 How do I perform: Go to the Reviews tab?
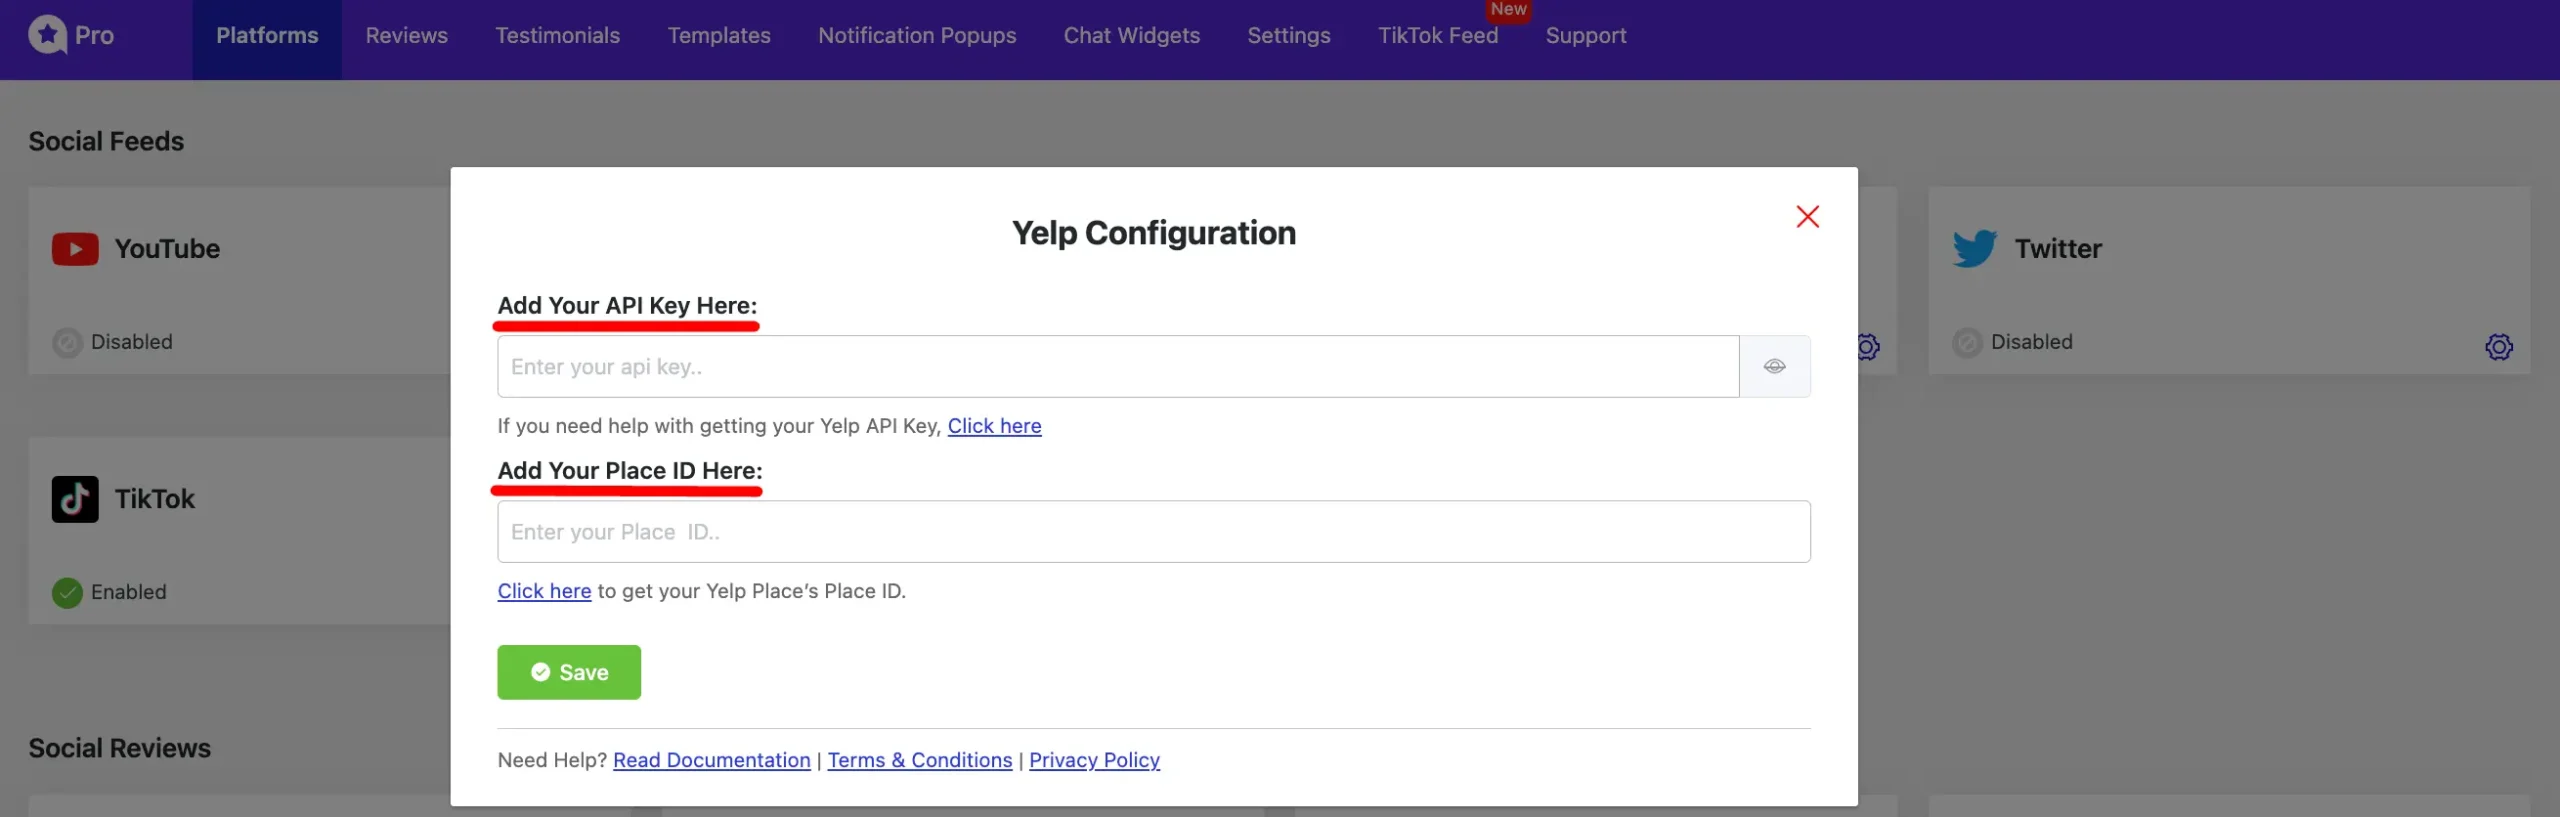406,36
